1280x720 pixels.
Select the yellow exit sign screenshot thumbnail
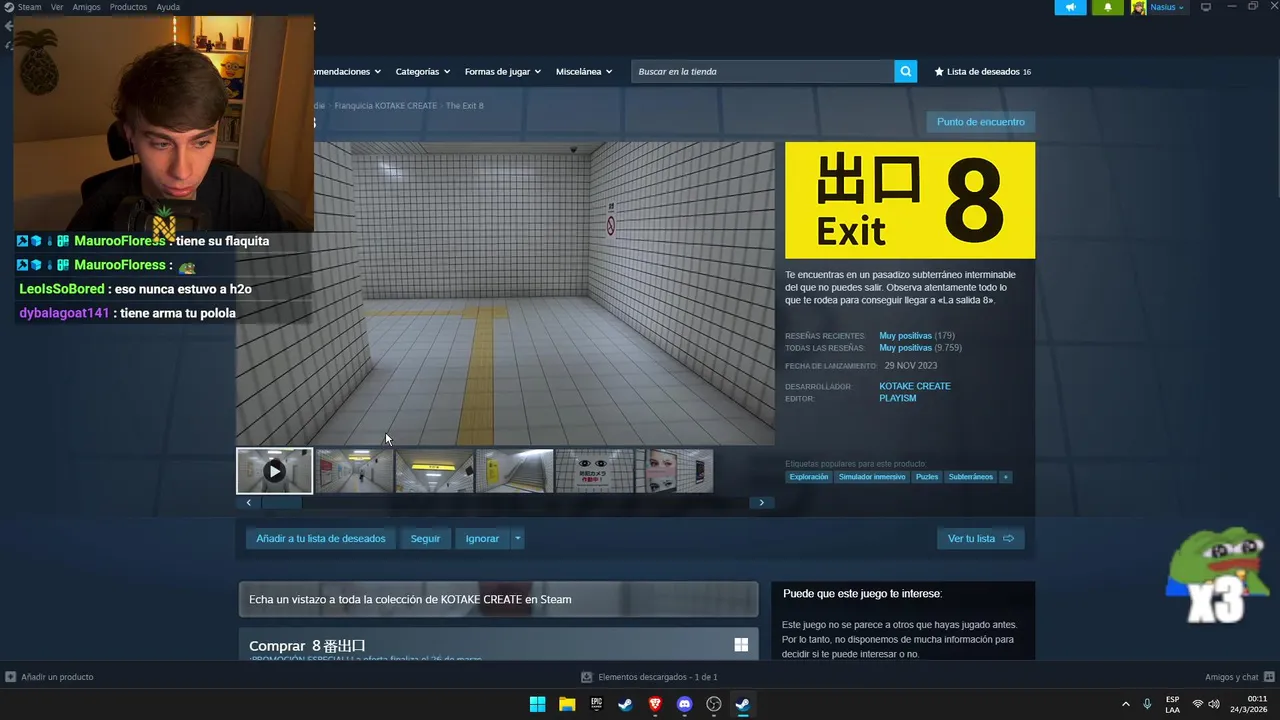pos(435,471)
